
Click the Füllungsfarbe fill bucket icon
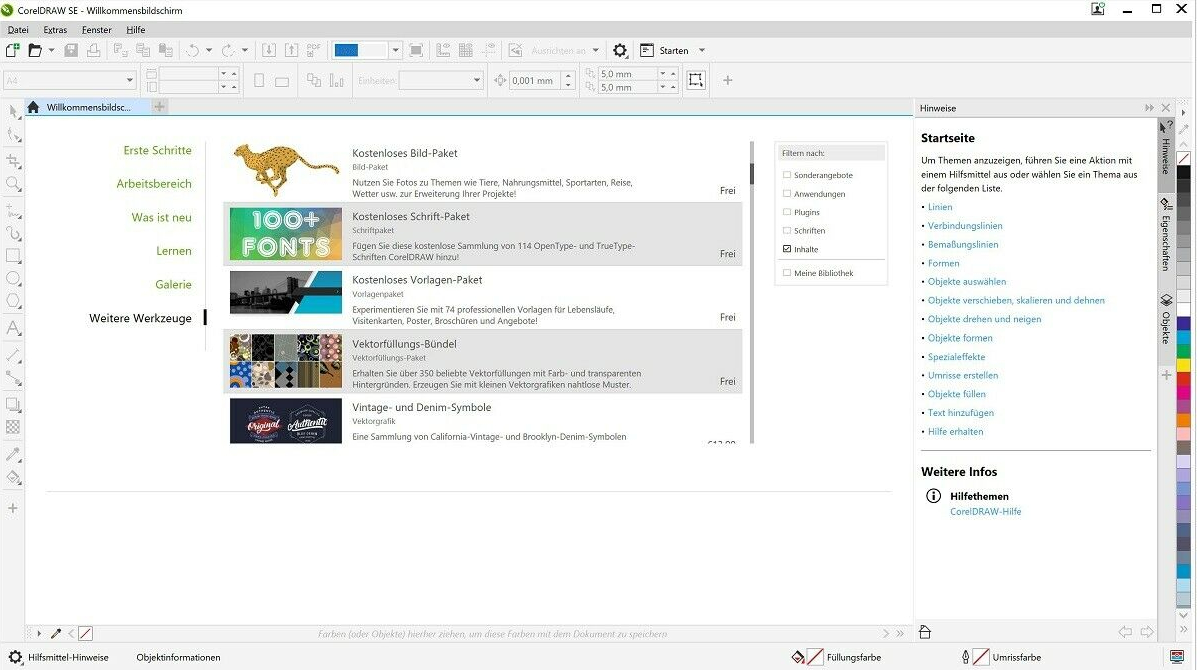tap(797, 657)
